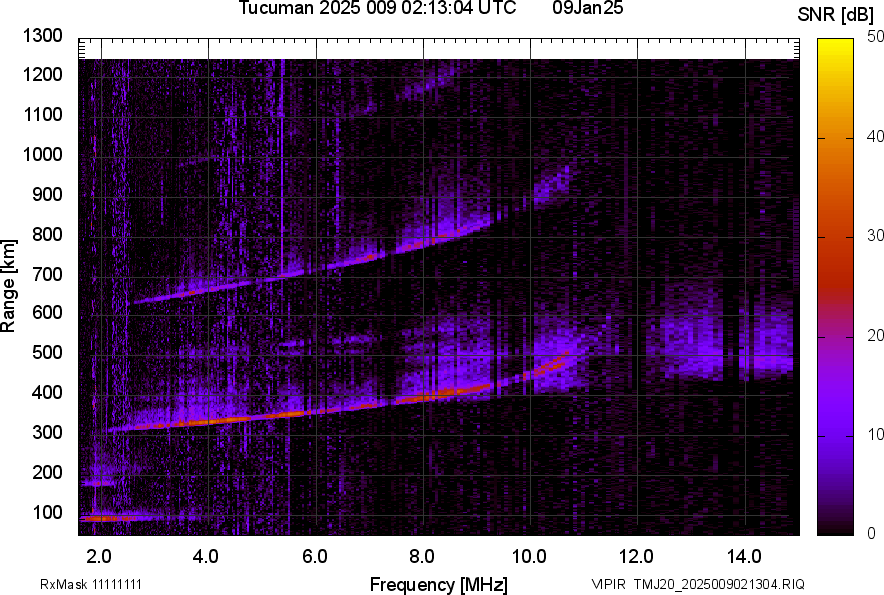Click frequency tick label 8.0
This screenshot has width=884, height=595.
(x=422, y=556)
